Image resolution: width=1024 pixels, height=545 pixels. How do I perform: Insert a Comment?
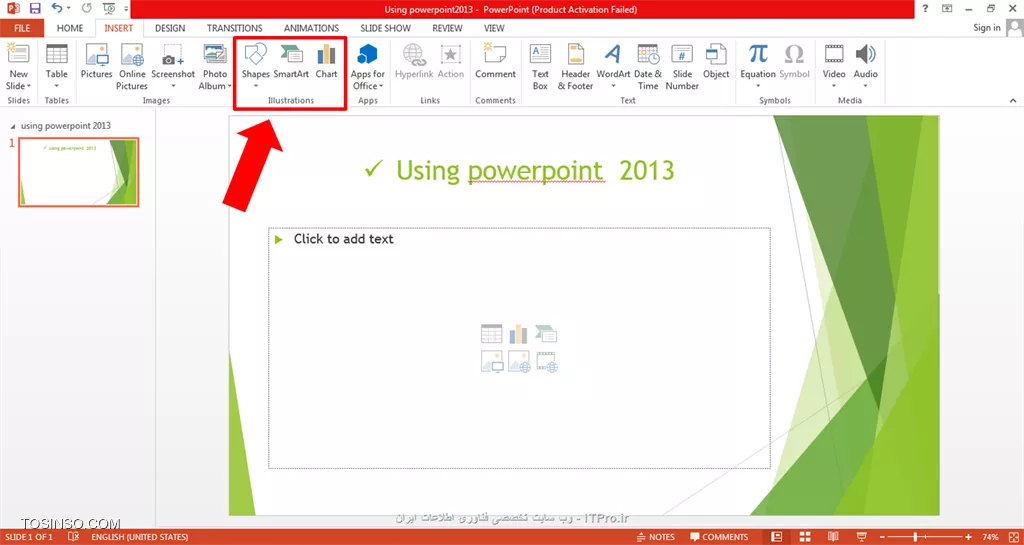tap(495, 61)
